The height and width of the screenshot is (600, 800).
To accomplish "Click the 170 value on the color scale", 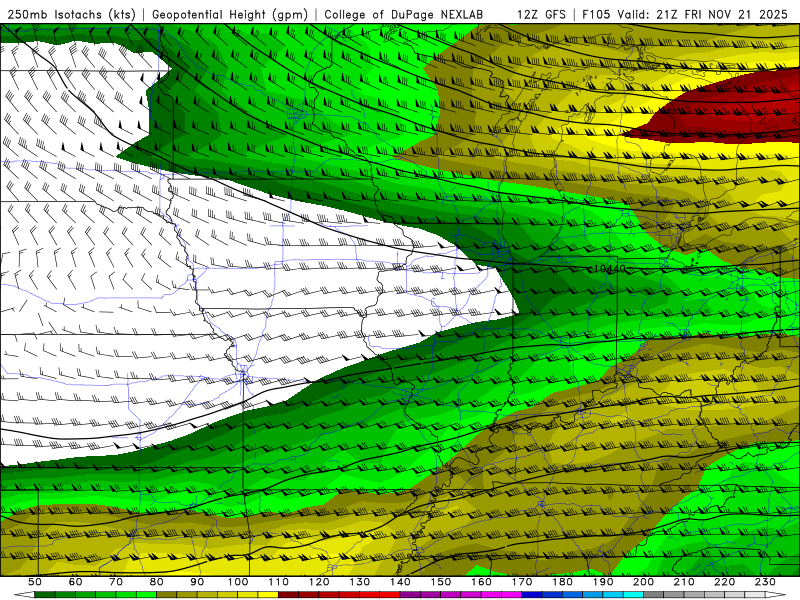I will pyautogui.click(x=522, y=582).
